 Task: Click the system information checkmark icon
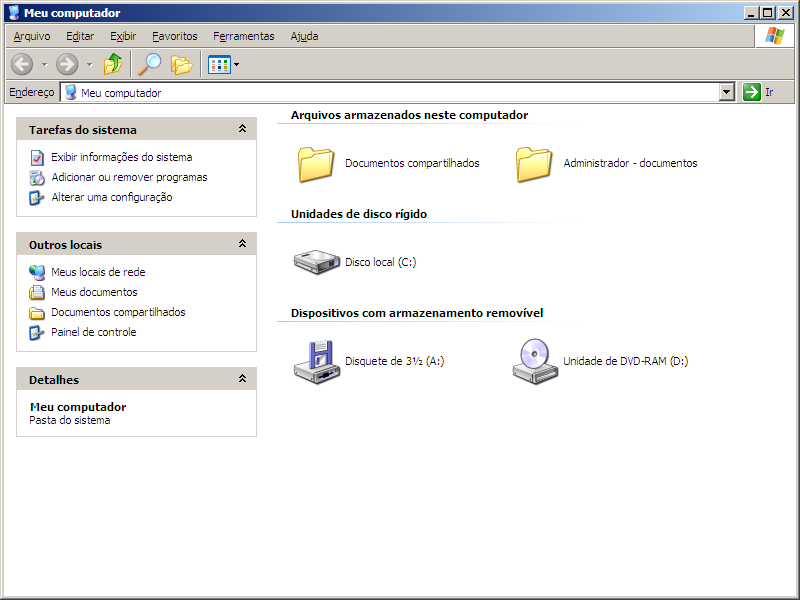pyautogui.click(x=37, y=158)
